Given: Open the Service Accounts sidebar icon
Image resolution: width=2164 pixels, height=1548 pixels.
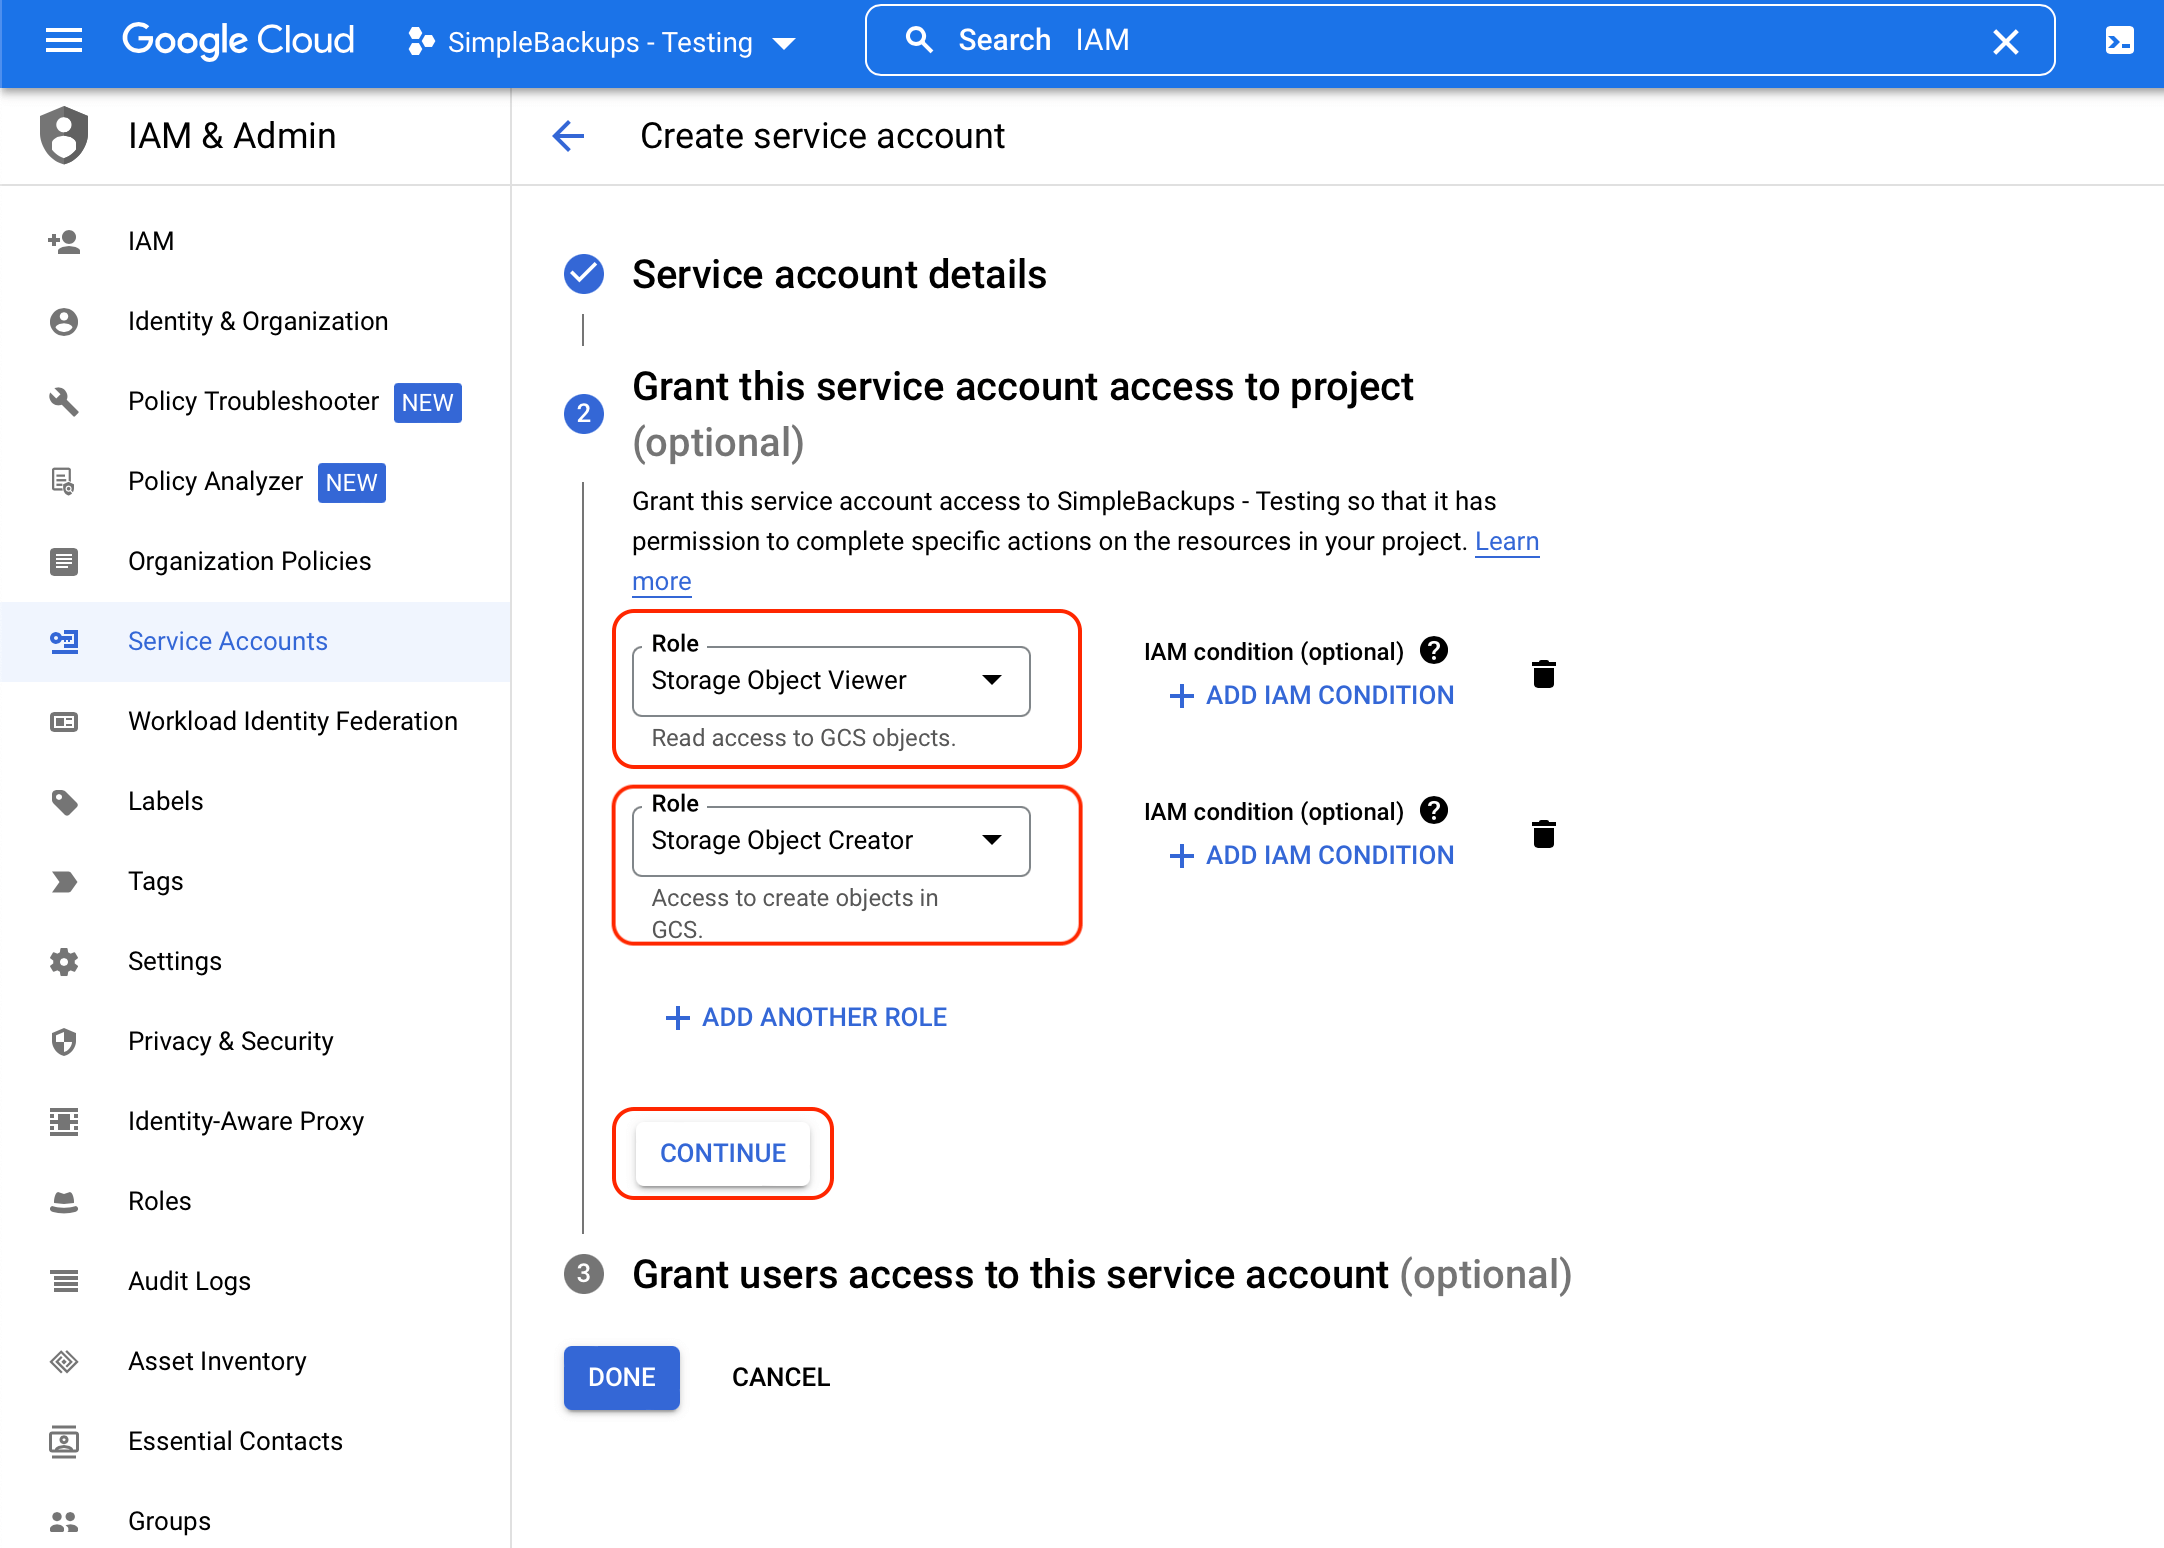Looking at the screenshot, I should click(x=63, y=641).
